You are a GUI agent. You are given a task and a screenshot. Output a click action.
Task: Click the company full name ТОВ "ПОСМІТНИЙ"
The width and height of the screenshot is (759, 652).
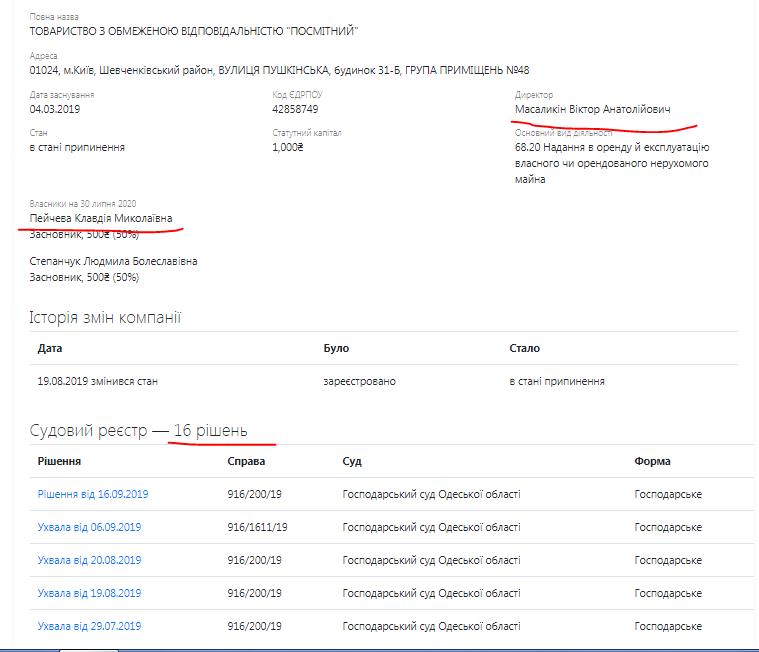click(x=194, y=31)
